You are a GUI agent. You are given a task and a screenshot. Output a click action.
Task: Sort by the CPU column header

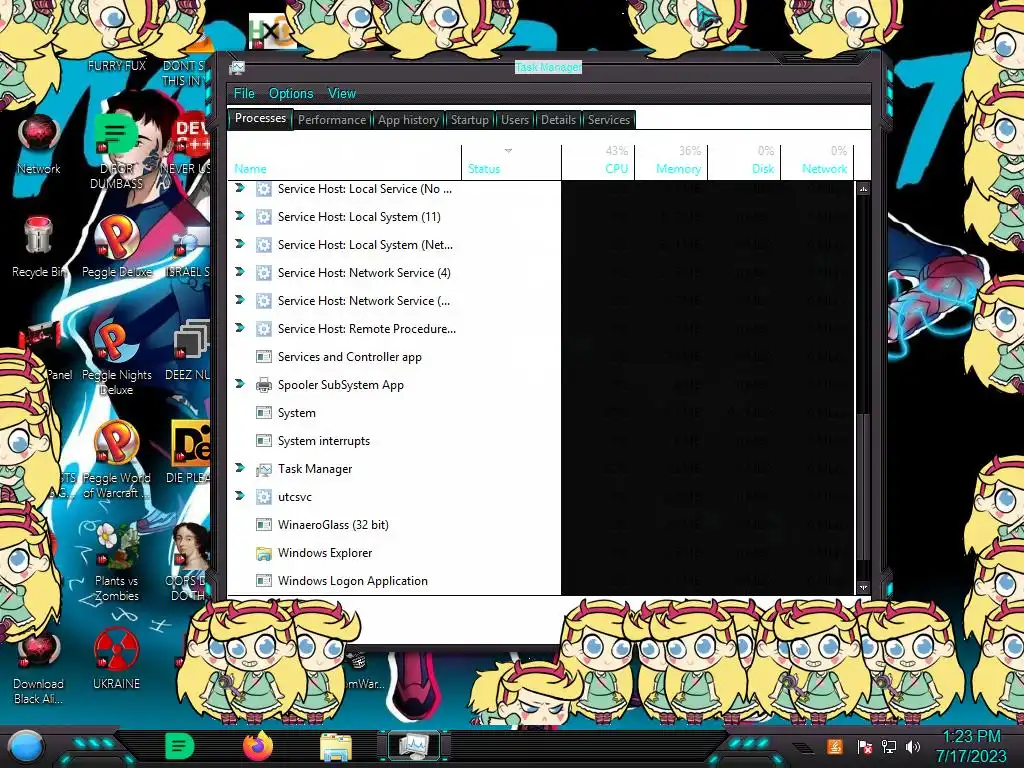tap(598, 163)
